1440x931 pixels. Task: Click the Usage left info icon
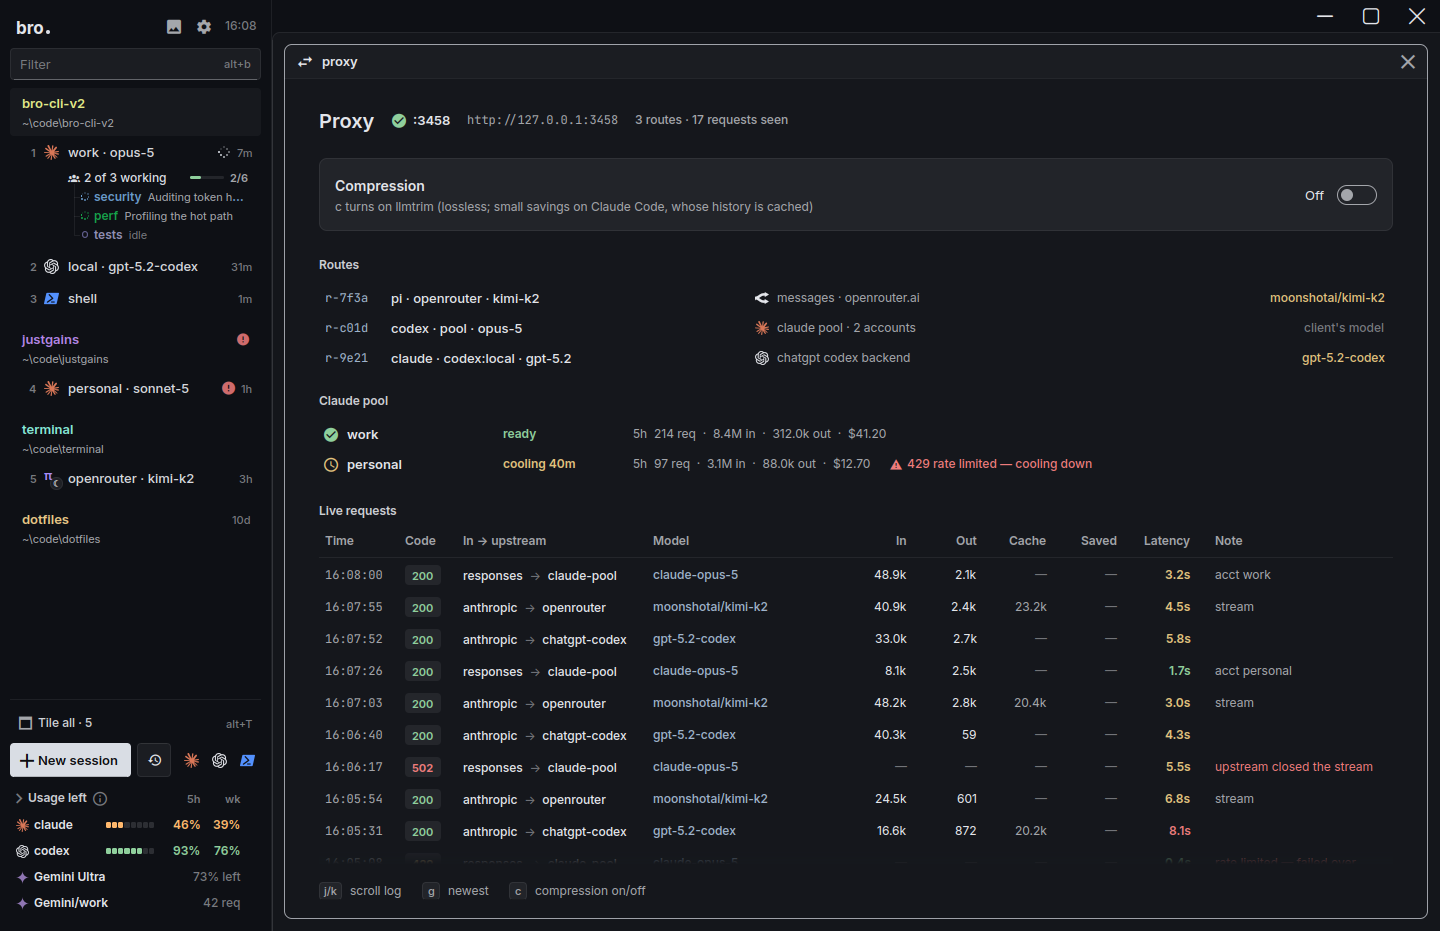click(x=100, y=798)
